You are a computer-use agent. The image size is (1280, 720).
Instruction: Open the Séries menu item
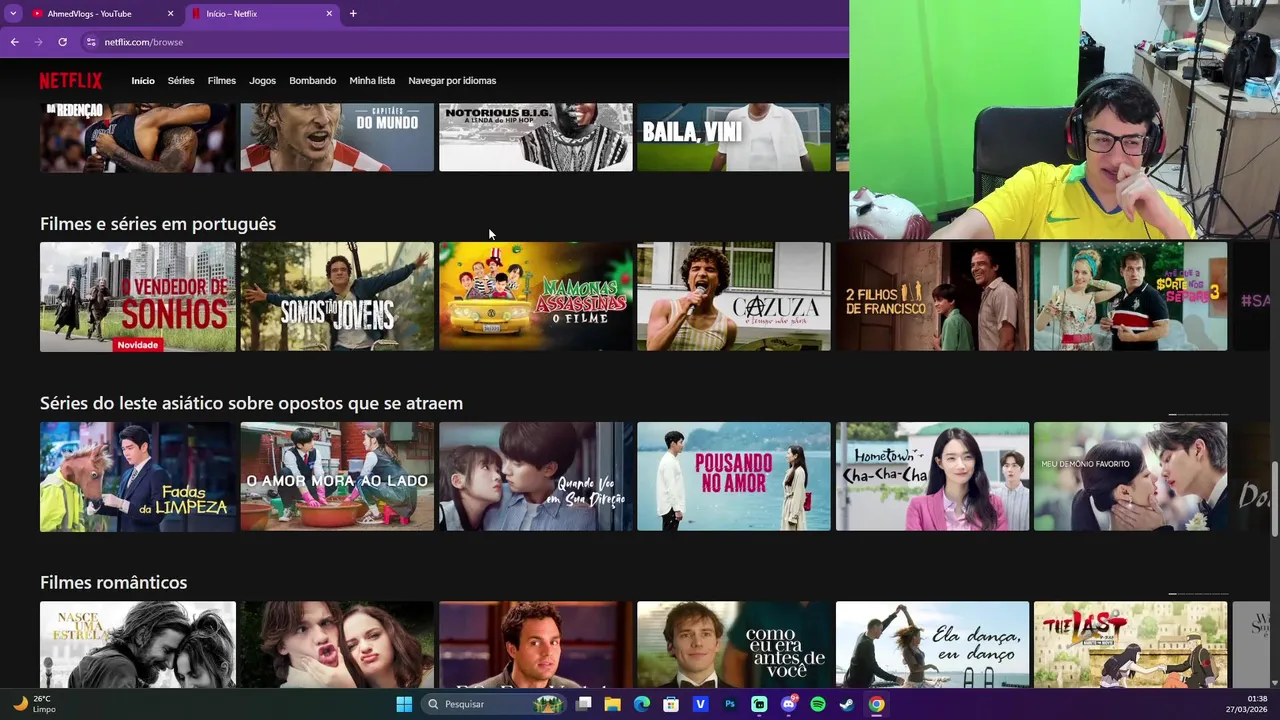point(181,81)
